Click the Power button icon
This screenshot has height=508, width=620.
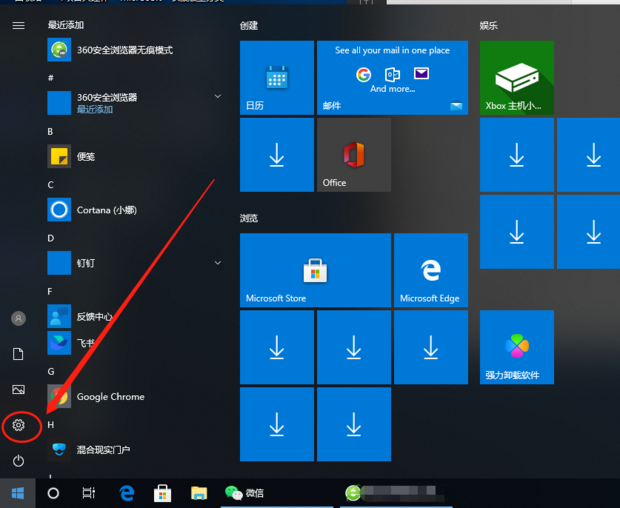pyautogui.click(x=18, y=461)
